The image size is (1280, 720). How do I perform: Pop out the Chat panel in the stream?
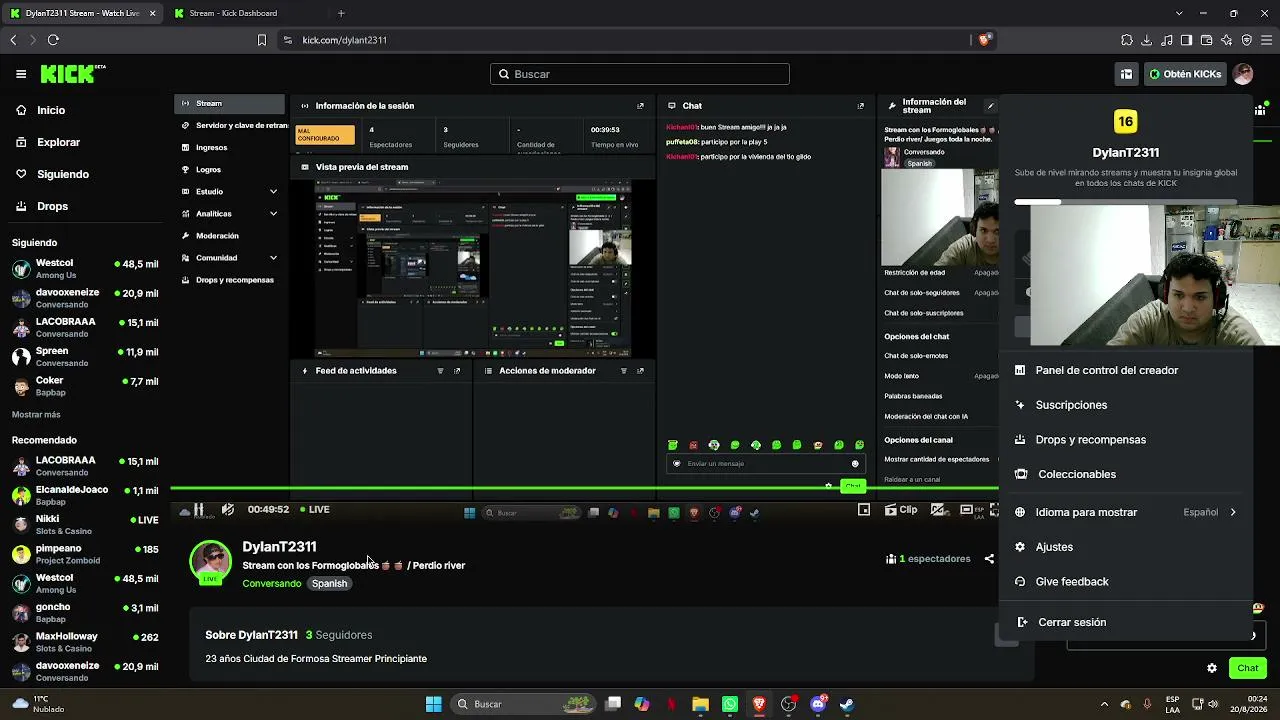861,105
